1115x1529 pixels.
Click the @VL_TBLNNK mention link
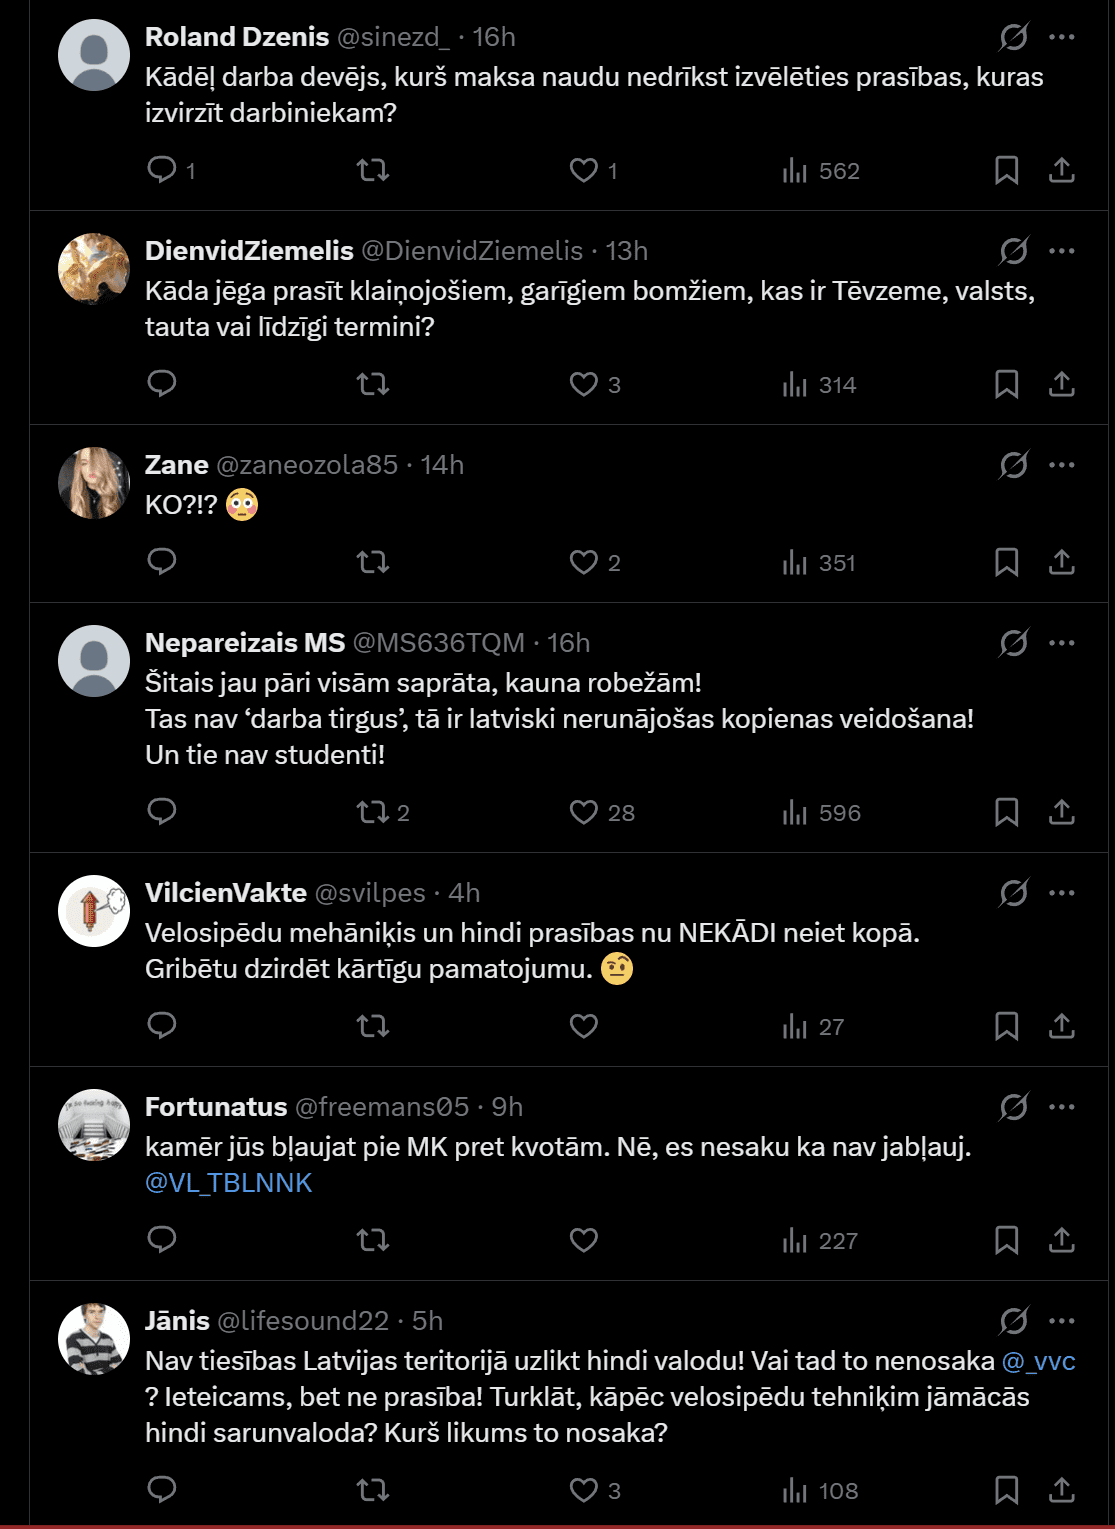pyautogui.click(x=229, y=1183)
